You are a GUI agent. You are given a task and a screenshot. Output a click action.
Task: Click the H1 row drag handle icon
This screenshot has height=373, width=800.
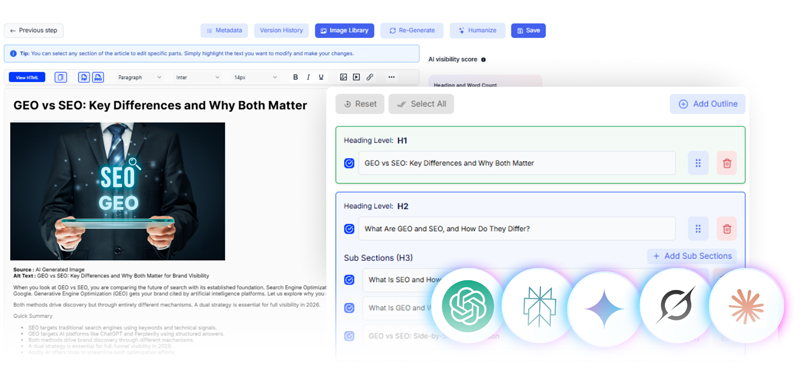pos(698,163)
